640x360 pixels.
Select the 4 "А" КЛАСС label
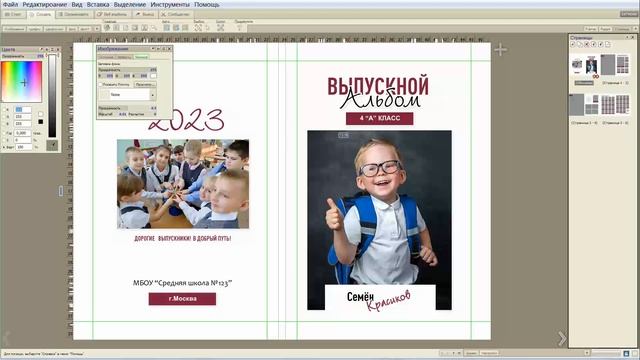380,118
